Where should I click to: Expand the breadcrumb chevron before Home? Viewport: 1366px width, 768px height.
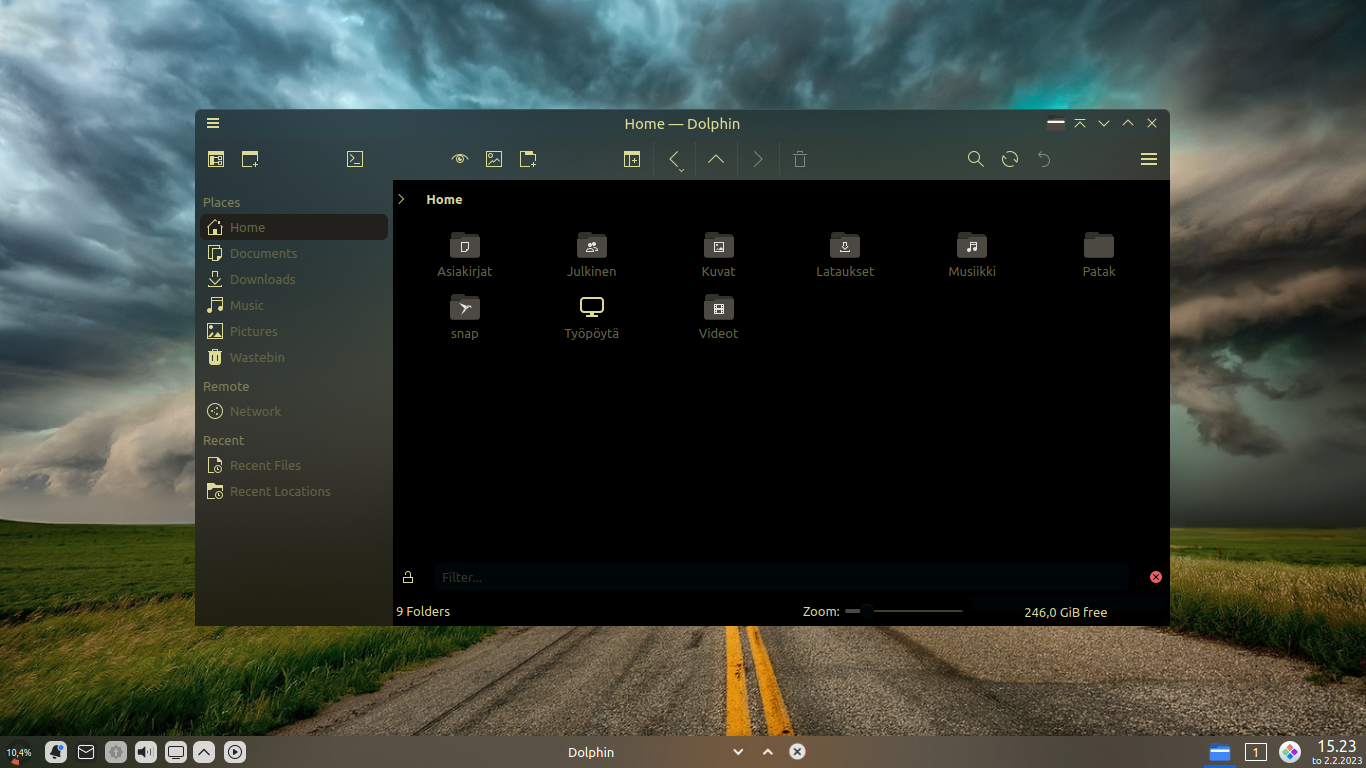[401, 199]
